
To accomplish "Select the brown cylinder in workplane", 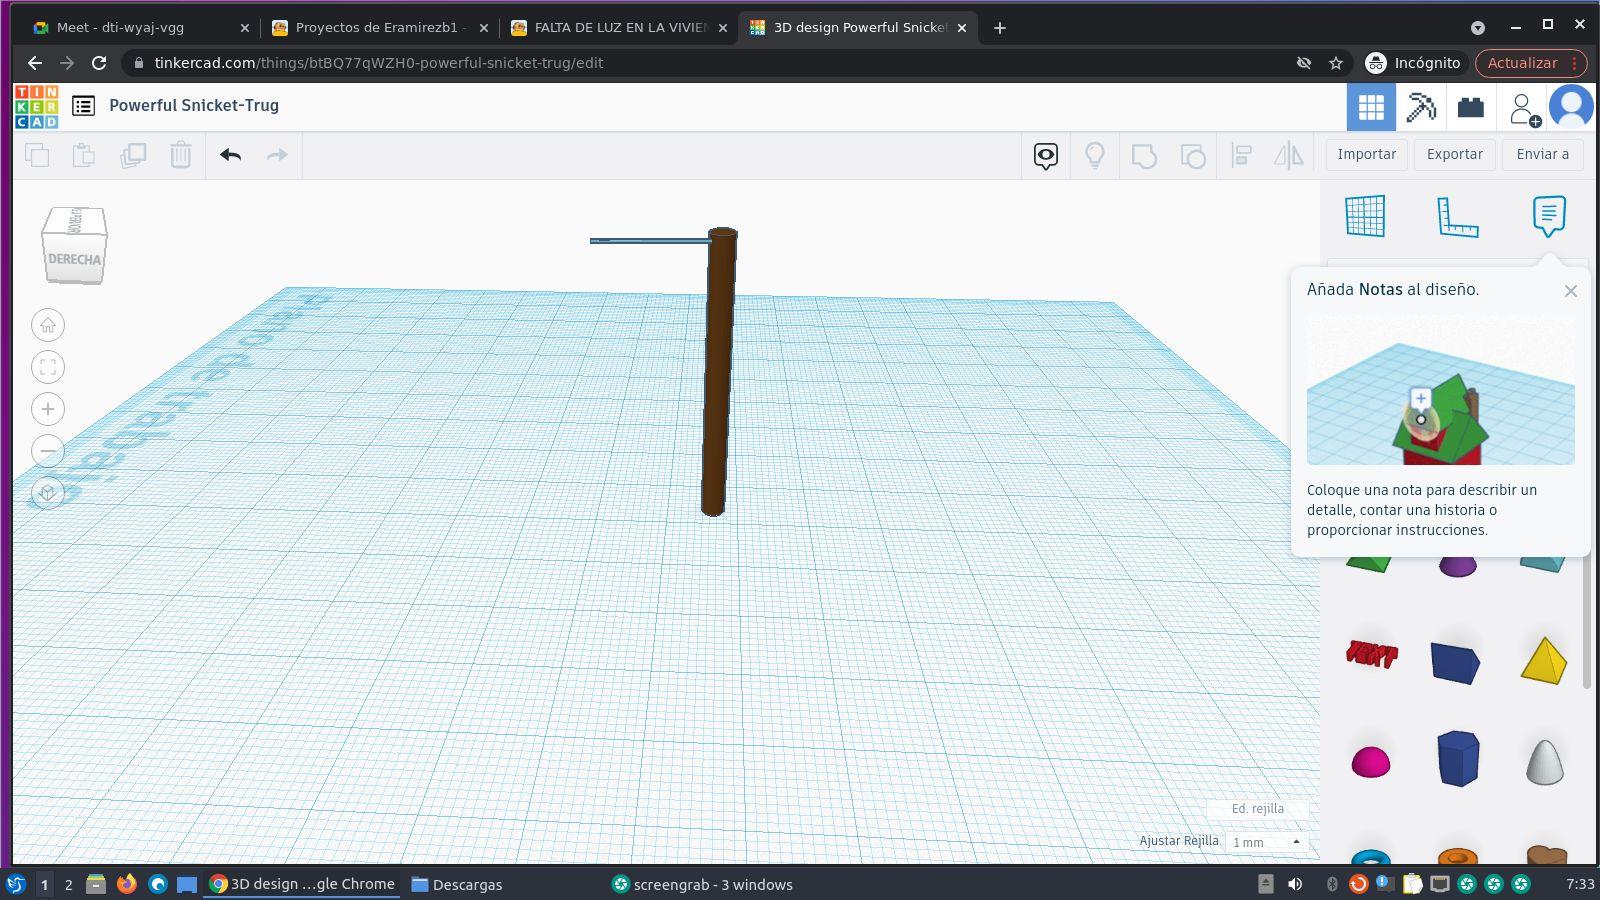I will tap(718, 380).
